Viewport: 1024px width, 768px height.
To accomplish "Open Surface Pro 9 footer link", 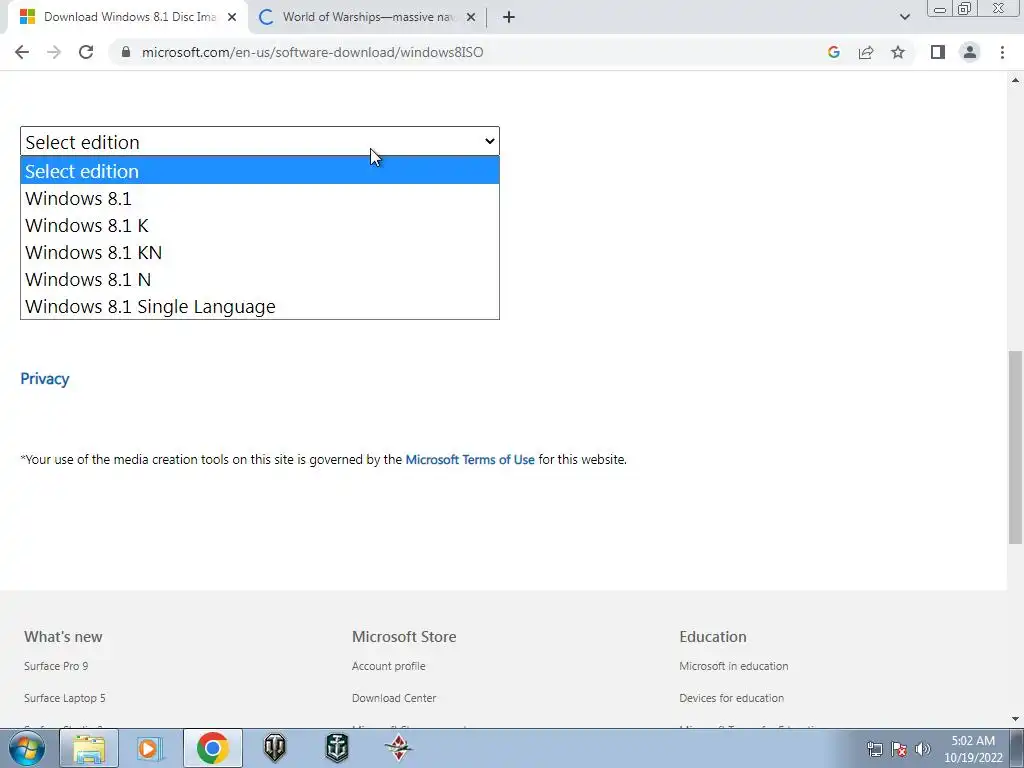I will point(56,666).
